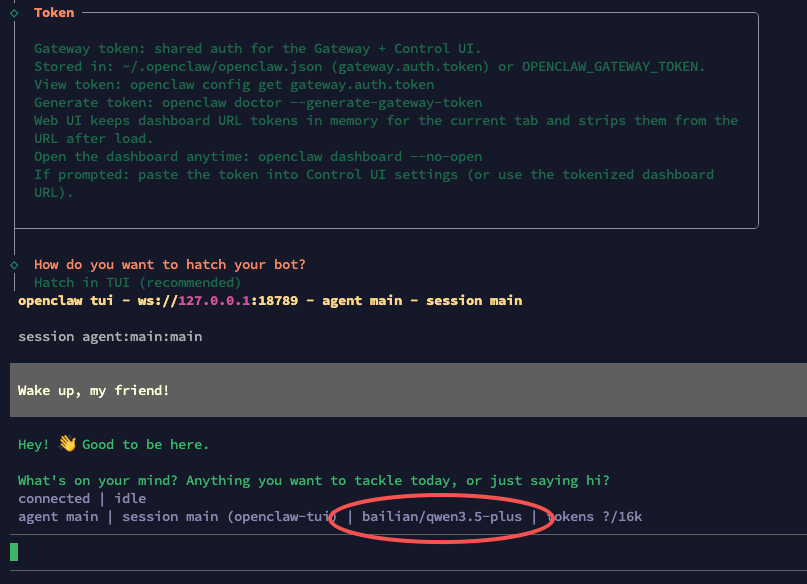Click the bailian/qwen3.5-plus model label

click(x=442, y=516)
